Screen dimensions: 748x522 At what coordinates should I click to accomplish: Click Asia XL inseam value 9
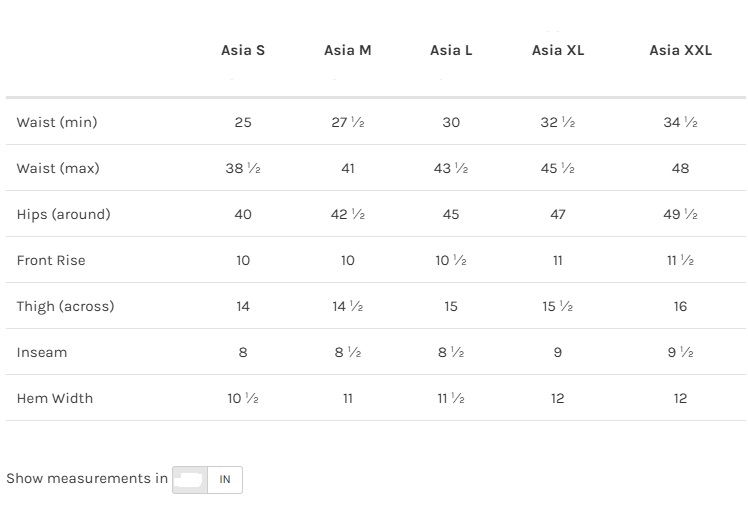coord(558,352)
